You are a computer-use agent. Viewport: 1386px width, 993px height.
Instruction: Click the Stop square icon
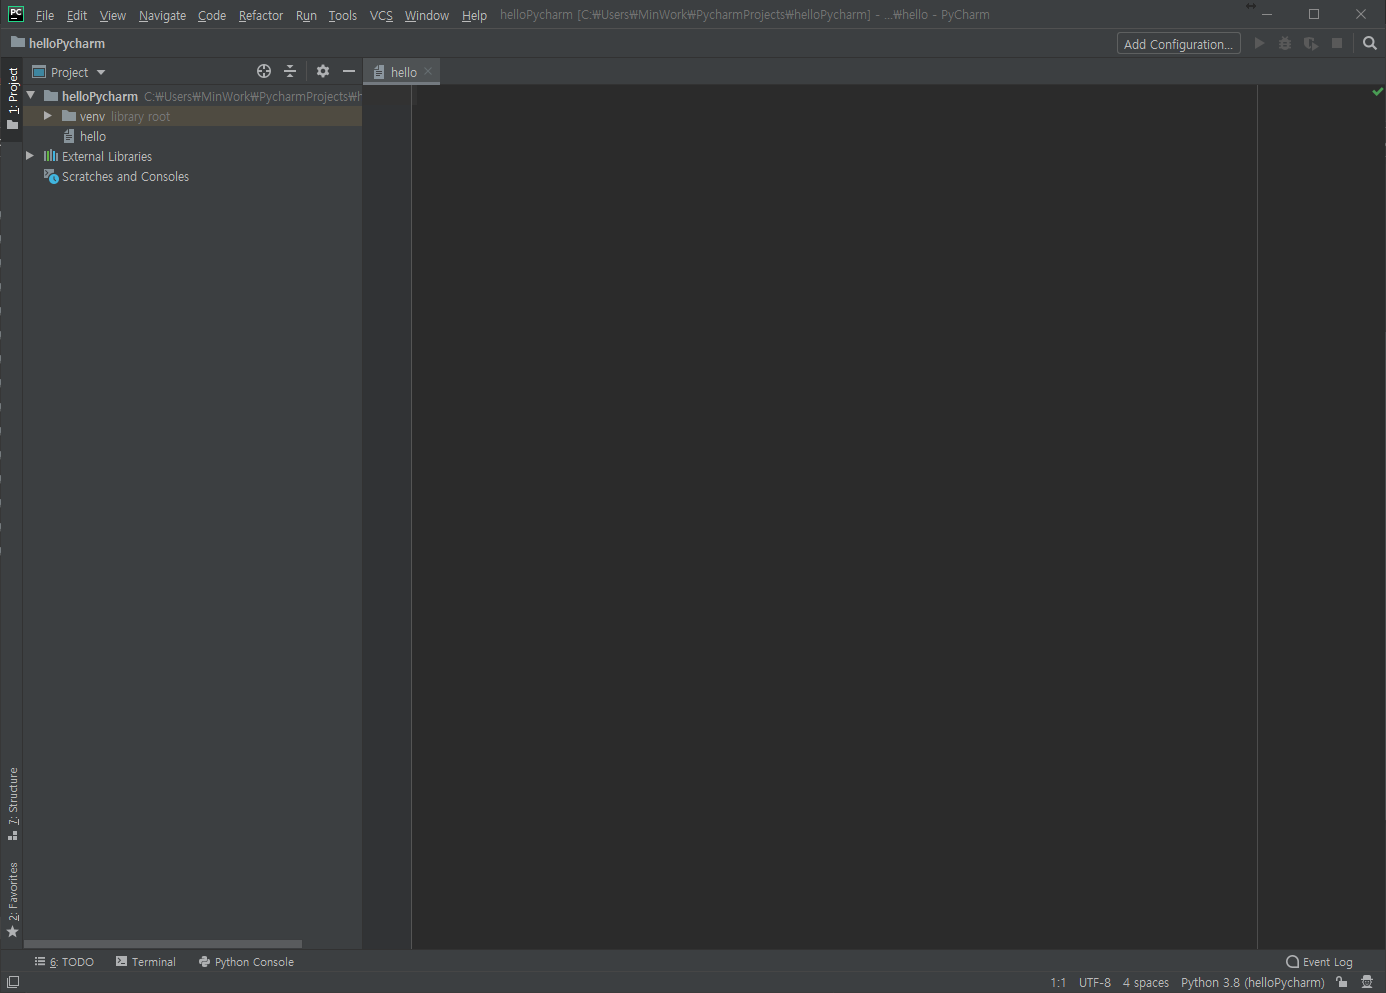coord(1337,43)
